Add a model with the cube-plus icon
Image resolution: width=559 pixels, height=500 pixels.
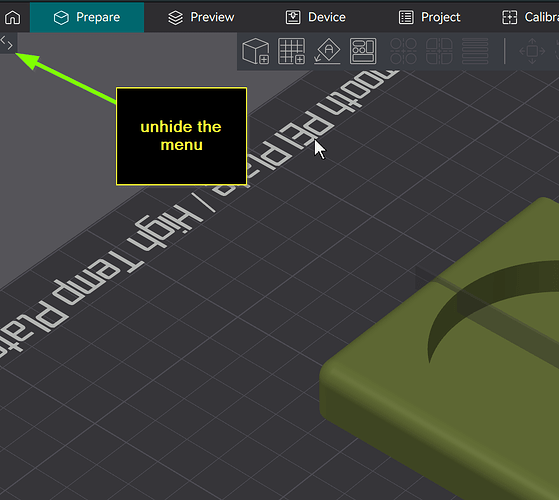[x=256, y=51]
